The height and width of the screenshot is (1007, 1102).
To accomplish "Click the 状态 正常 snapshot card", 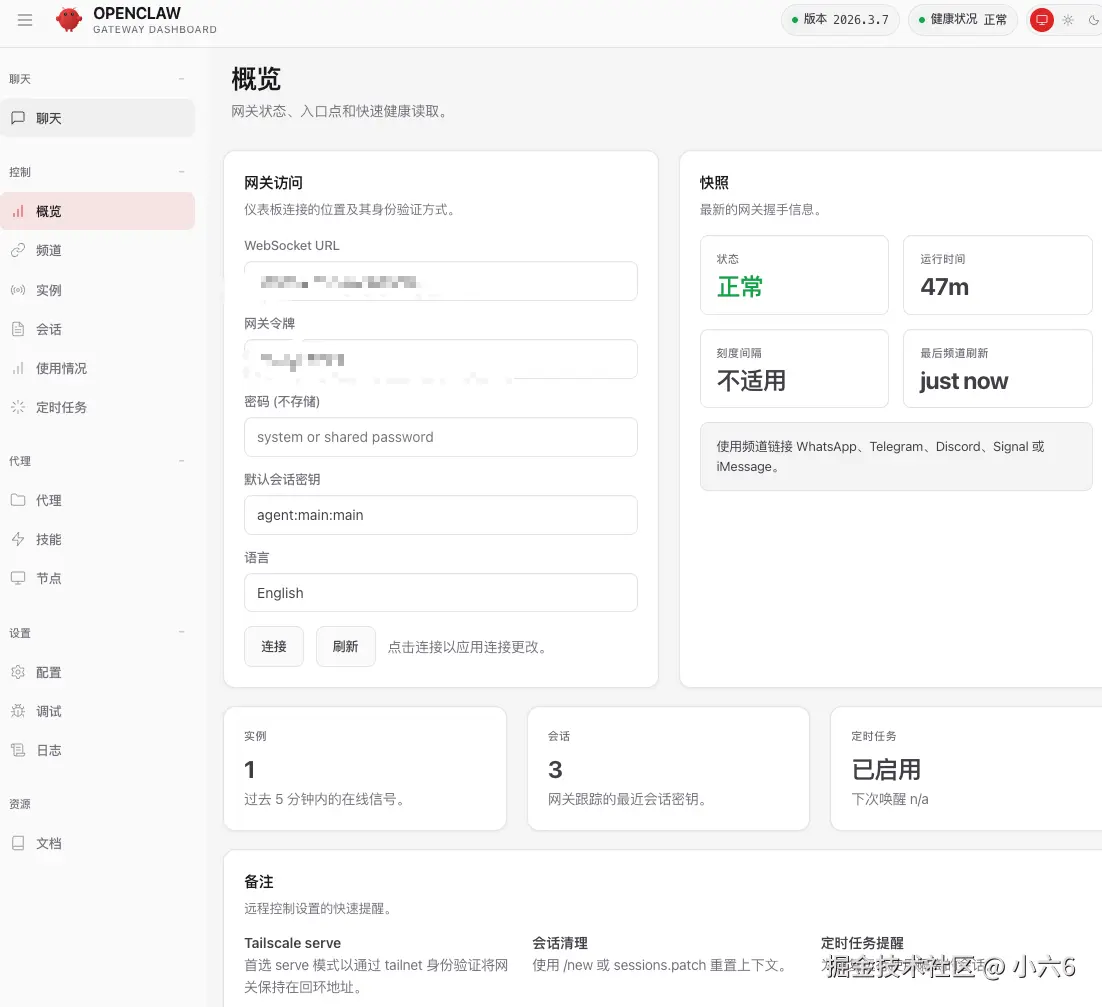I will (794, 275).
